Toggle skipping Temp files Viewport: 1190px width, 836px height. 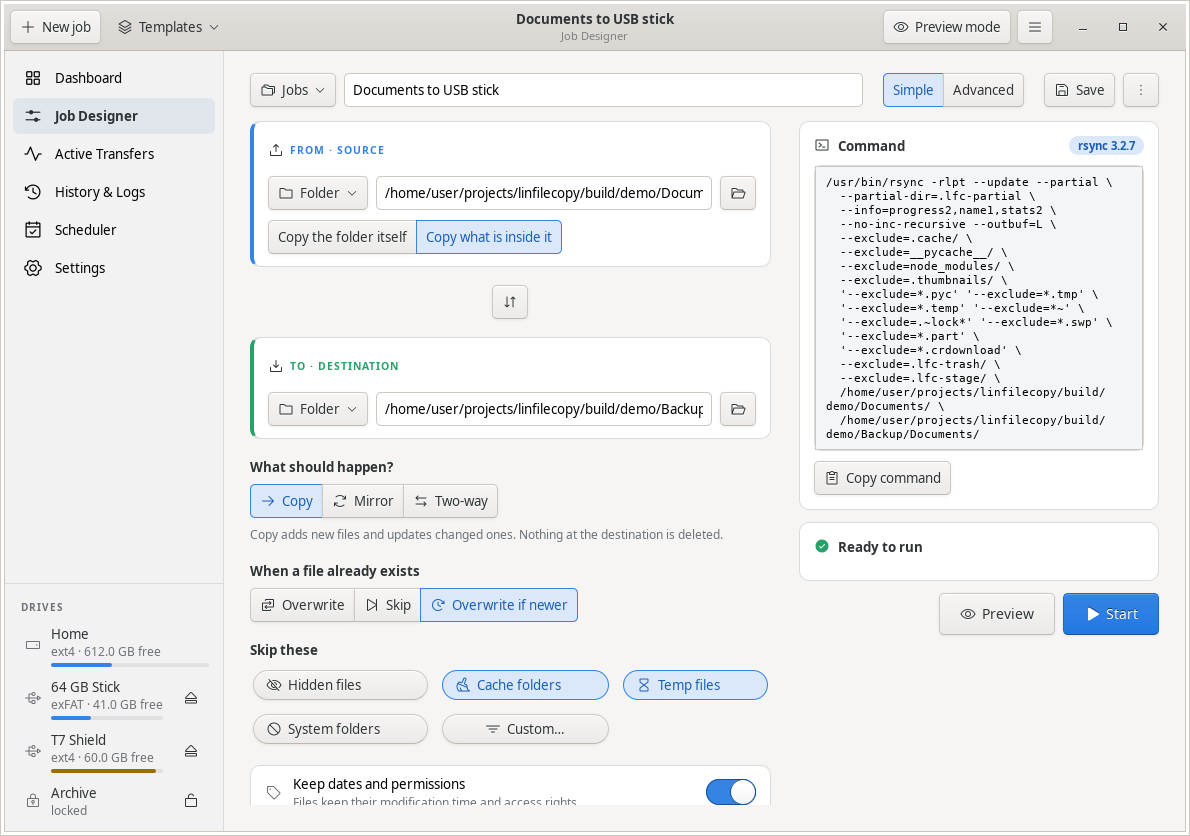pos(695,685)
